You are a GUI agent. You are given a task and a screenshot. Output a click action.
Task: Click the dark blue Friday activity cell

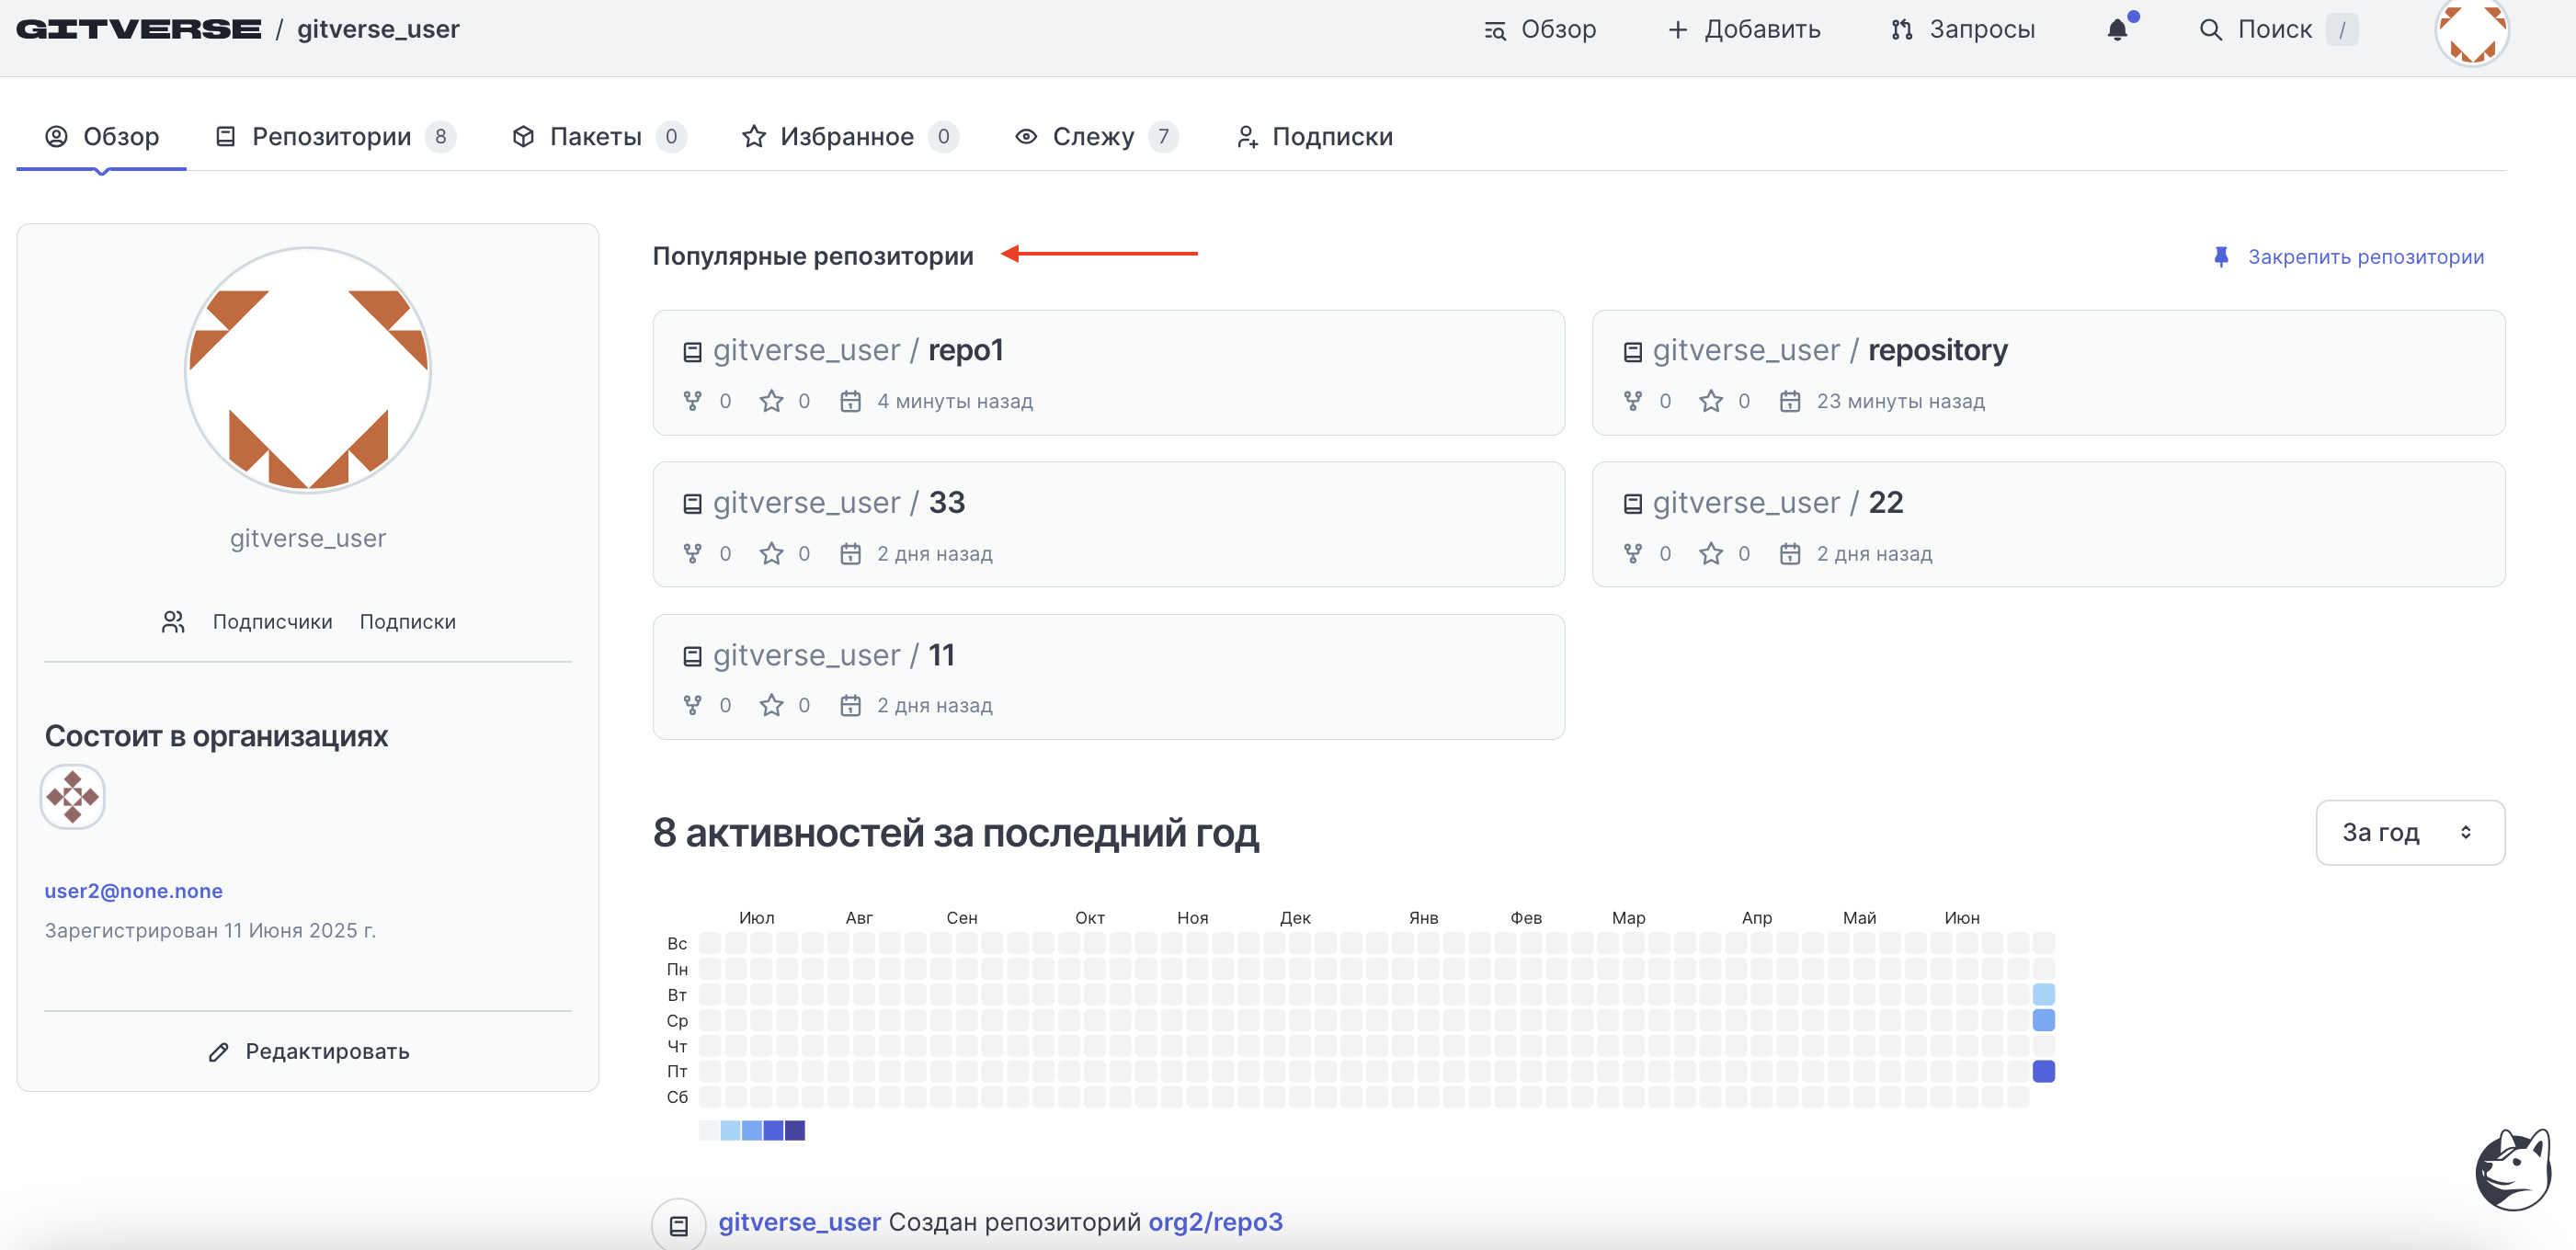[x=2043, y=1071]
